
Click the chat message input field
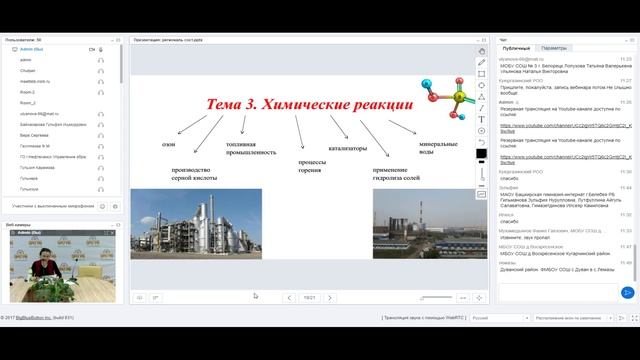[x=558, y=293]
